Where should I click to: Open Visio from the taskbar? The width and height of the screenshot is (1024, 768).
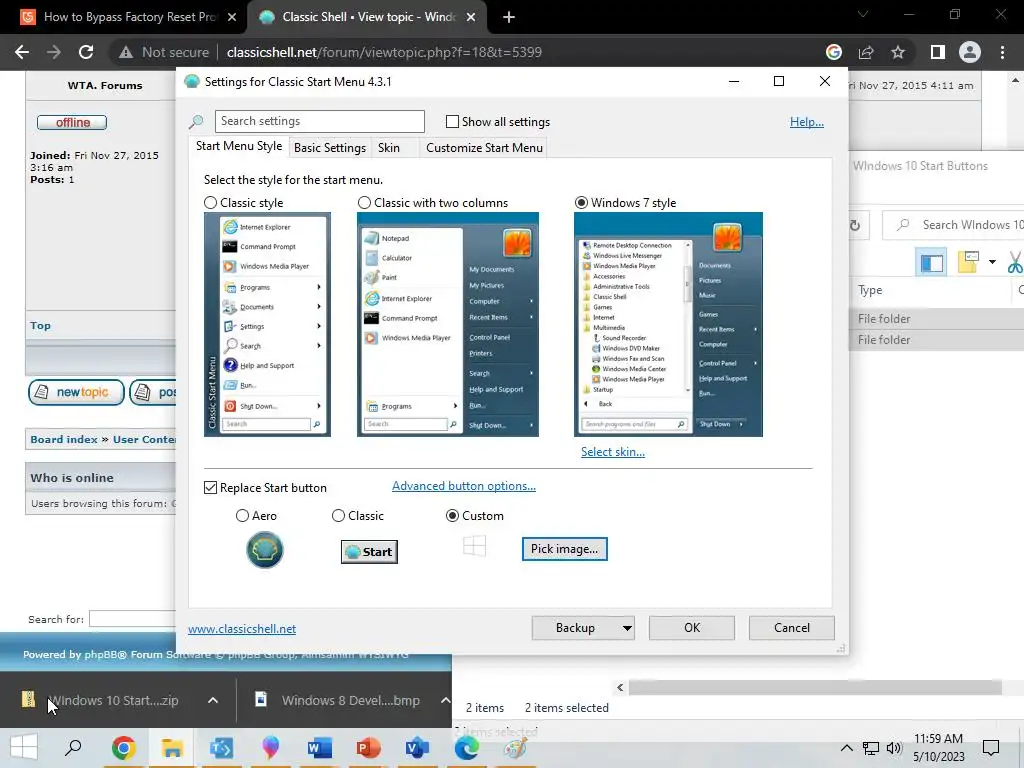coord(417,748)
